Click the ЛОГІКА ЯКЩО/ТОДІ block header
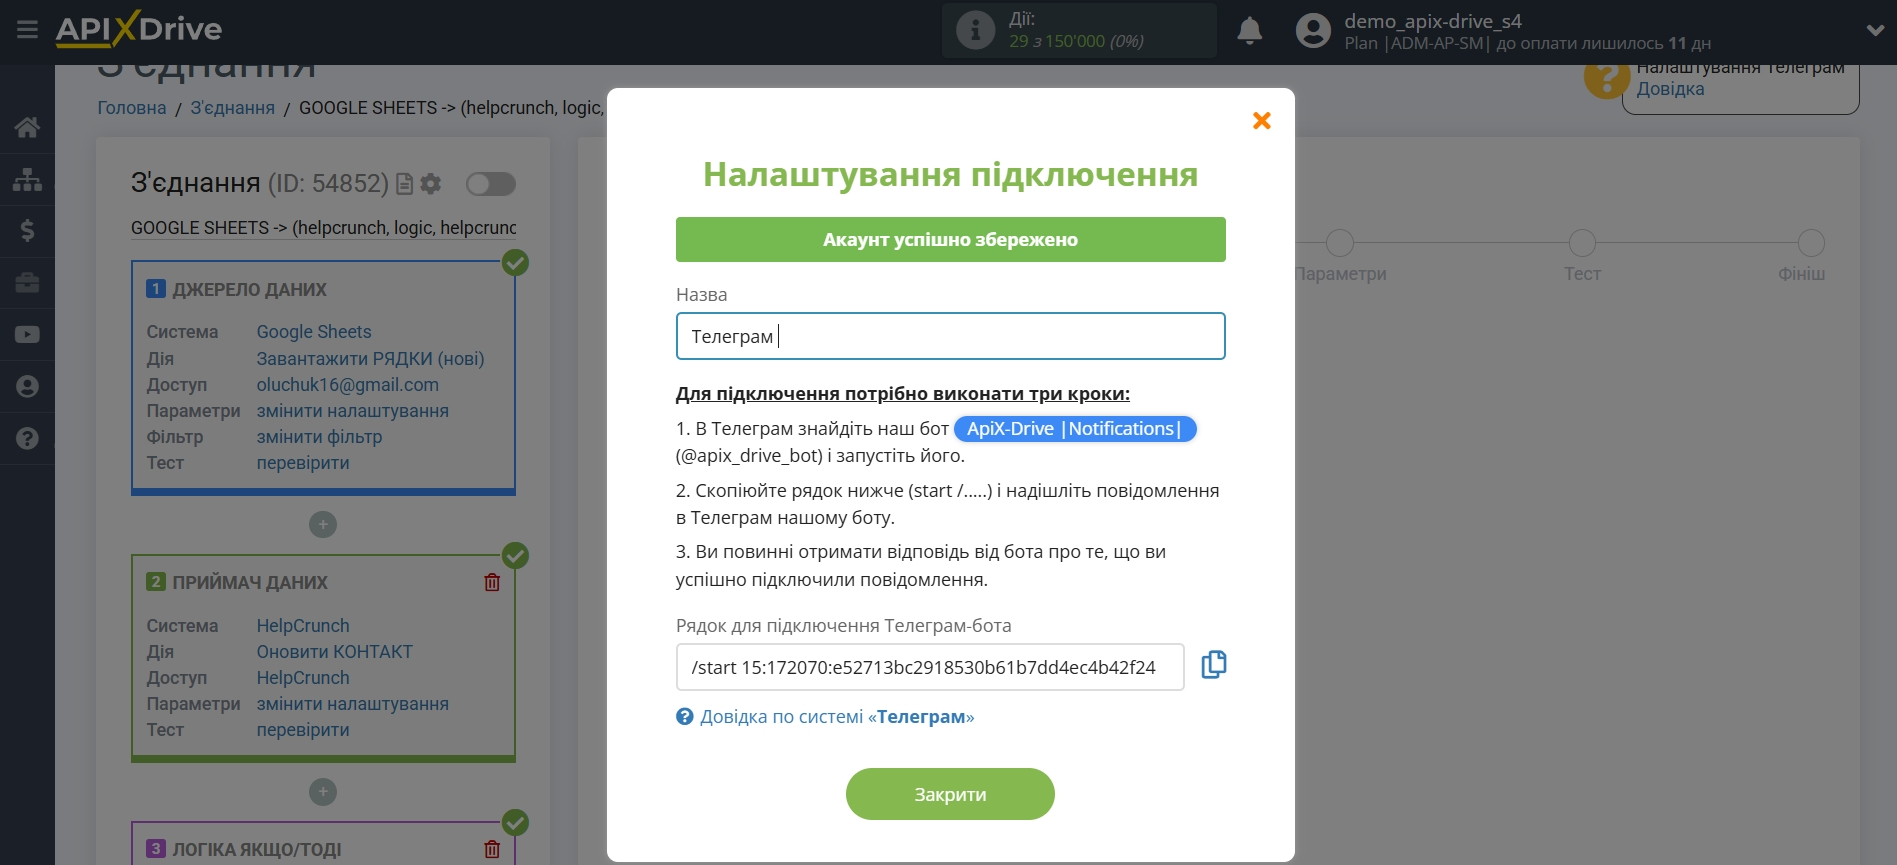The width and height of the screenshot is (1897, 865). 256,850
